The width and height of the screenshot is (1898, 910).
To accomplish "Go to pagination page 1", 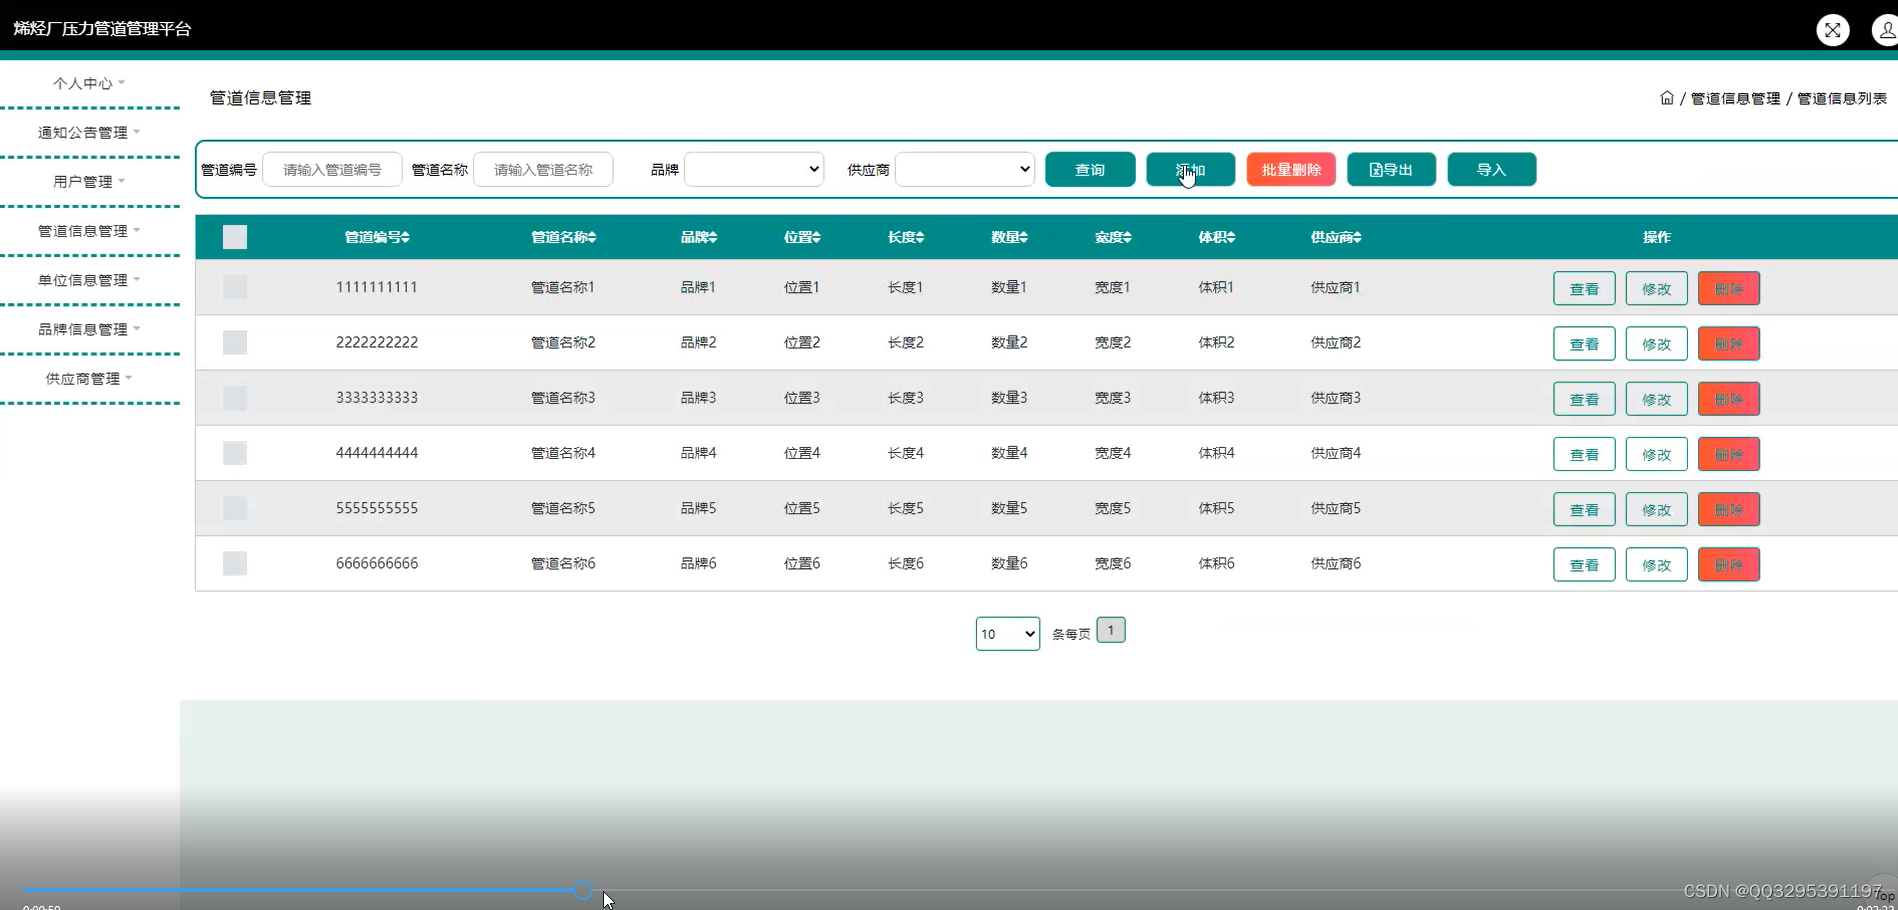I will point(1111,630).
